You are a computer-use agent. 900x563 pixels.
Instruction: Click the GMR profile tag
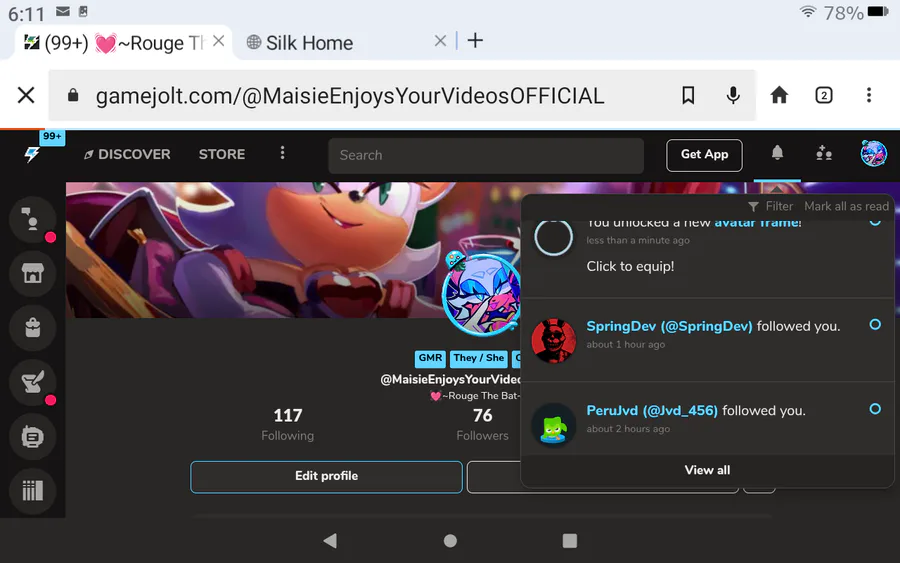(x=430, y=359)
